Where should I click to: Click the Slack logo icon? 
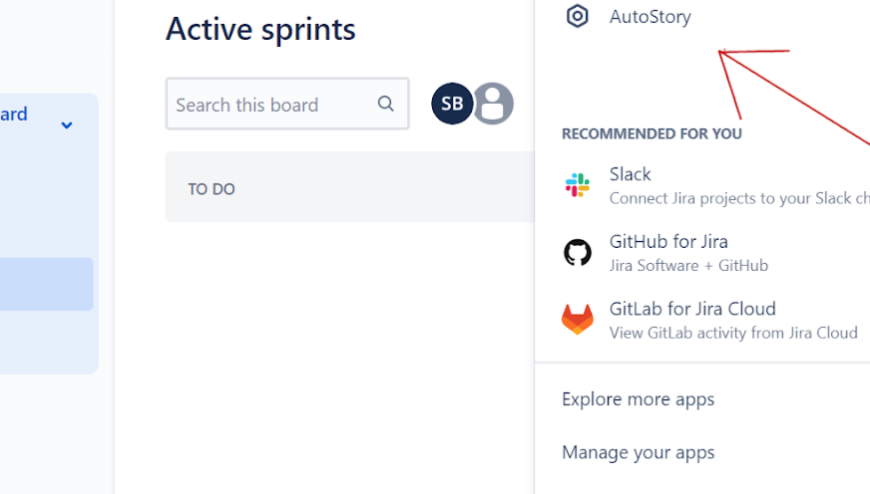click(x=577, y=185)
